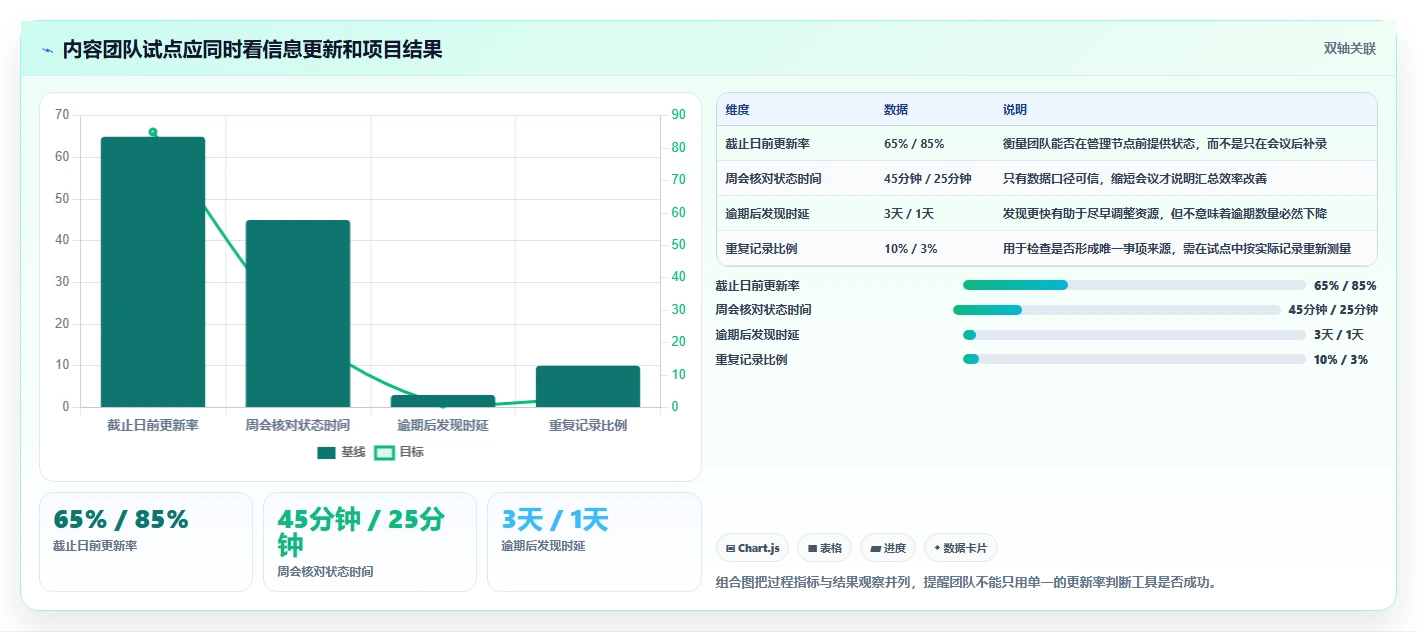Screen dimensions: 1417x632
Task: Toggle the 基线 legend entry in the chart
Action: (x=341, y=452)
